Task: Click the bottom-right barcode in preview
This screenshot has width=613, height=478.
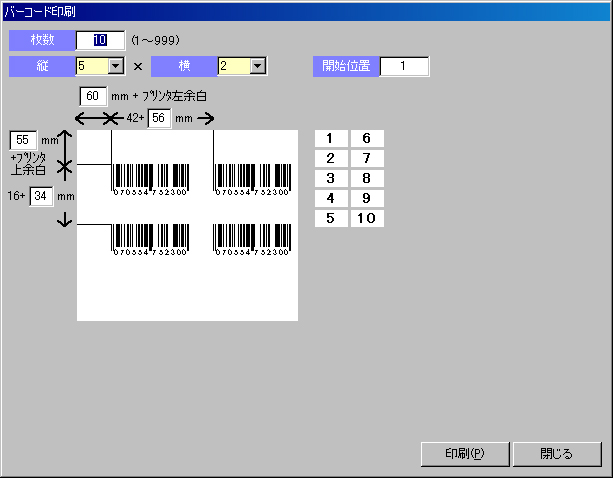Action: (x=252, y=240)
